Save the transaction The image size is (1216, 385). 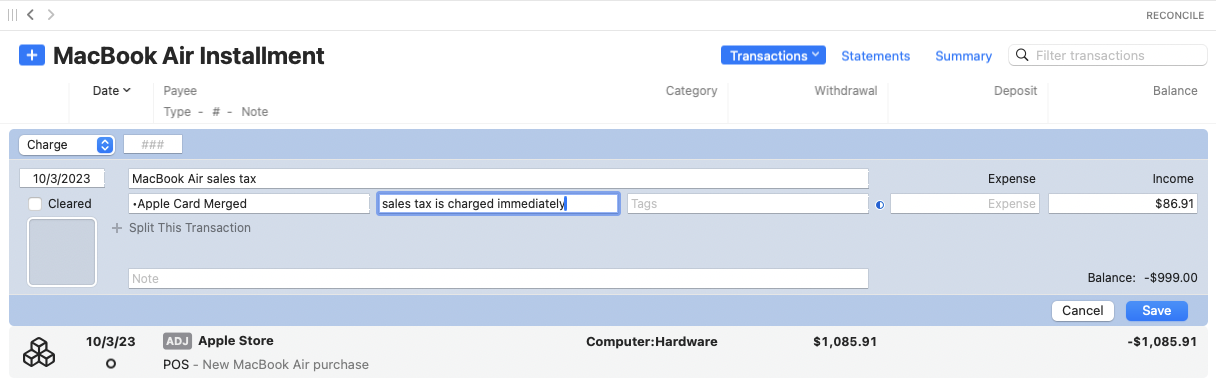pos(1156,311)
